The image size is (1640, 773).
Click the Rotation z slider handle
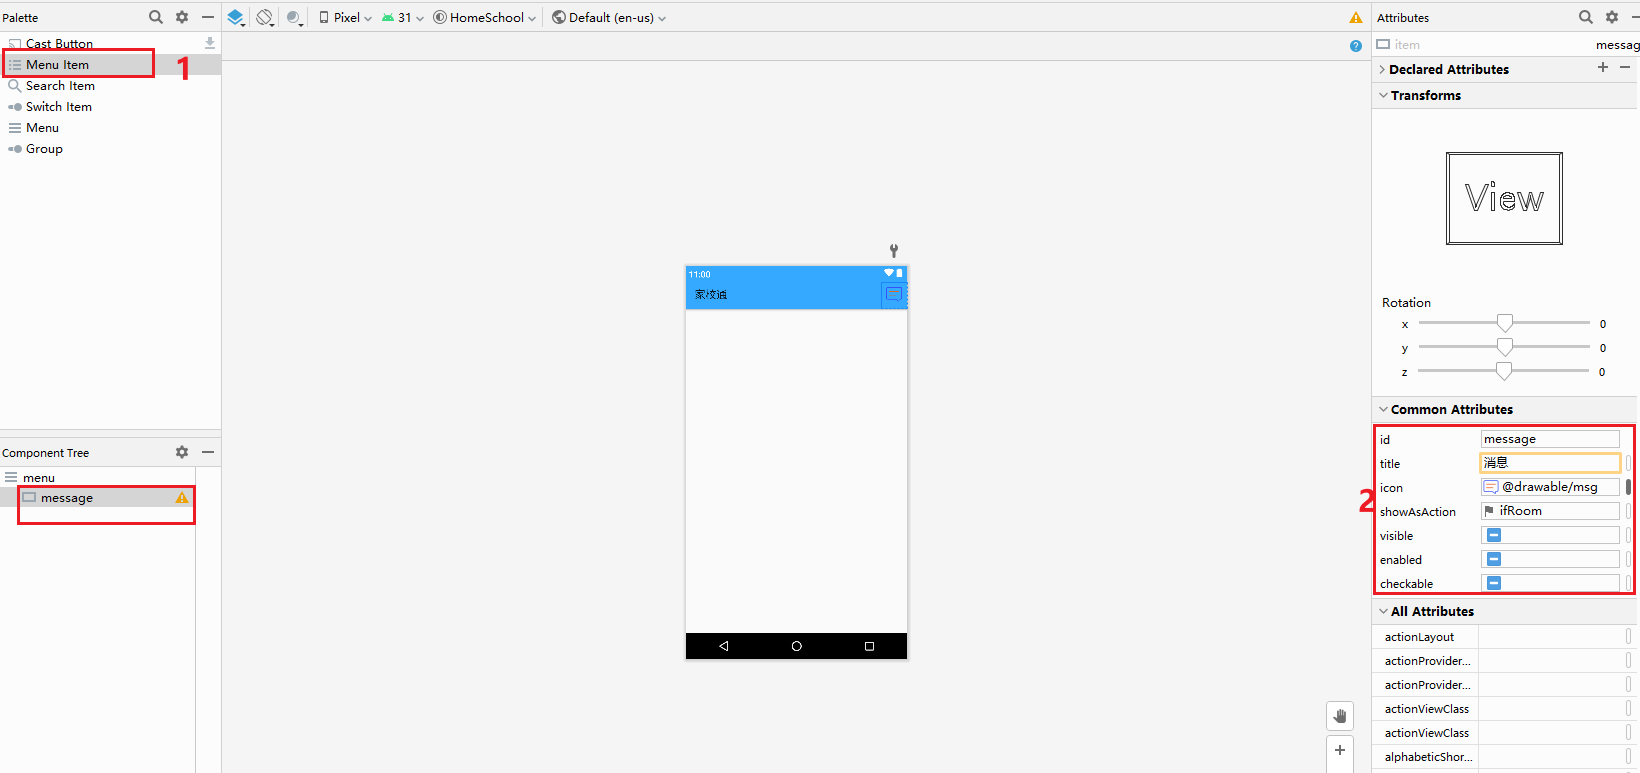pyautogui.click(x=1504, y=371)
